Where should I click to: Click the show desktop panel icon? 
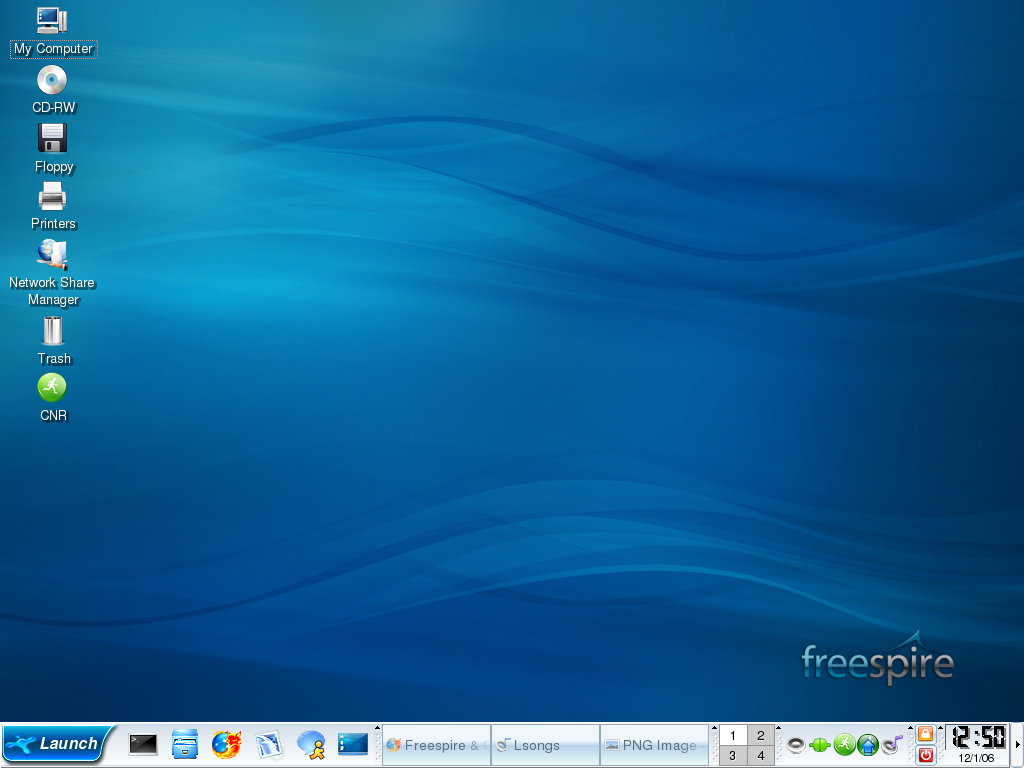[x=353, y=744]
